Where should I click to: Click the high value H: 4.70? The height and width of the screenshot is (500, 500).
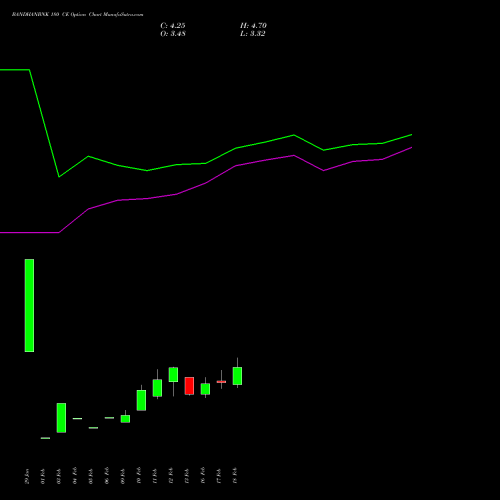pyautogui.click(x=253, y=26)
